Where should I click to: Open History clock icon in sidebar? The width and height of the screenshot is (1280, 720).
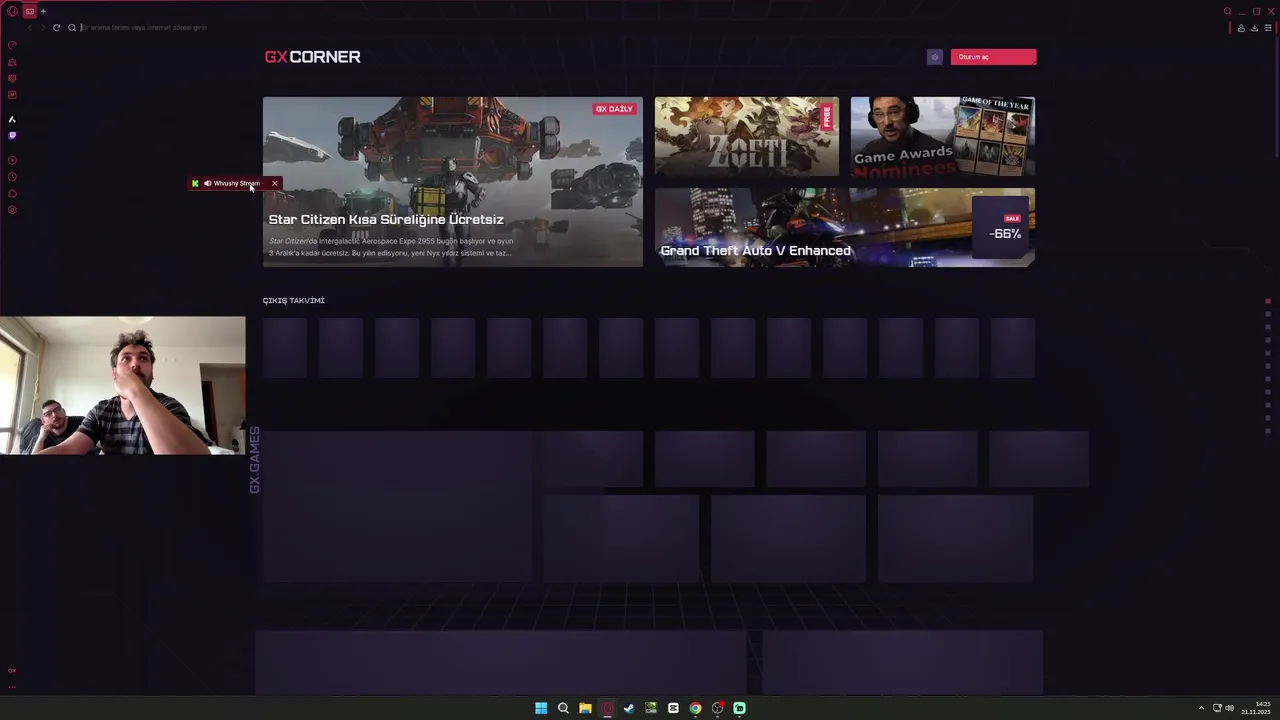pos(12,177)
